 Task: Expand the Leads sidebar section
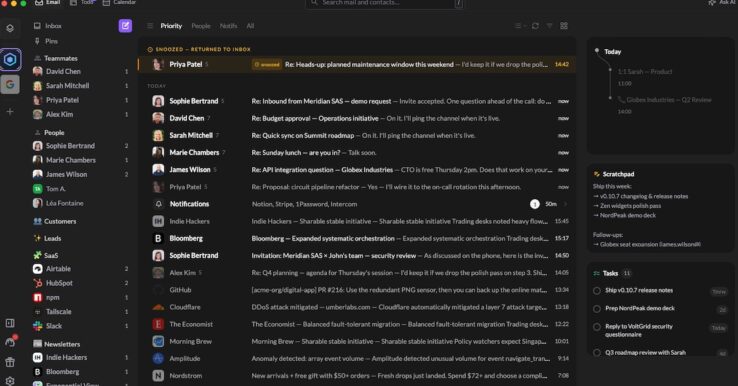(47, 238)
